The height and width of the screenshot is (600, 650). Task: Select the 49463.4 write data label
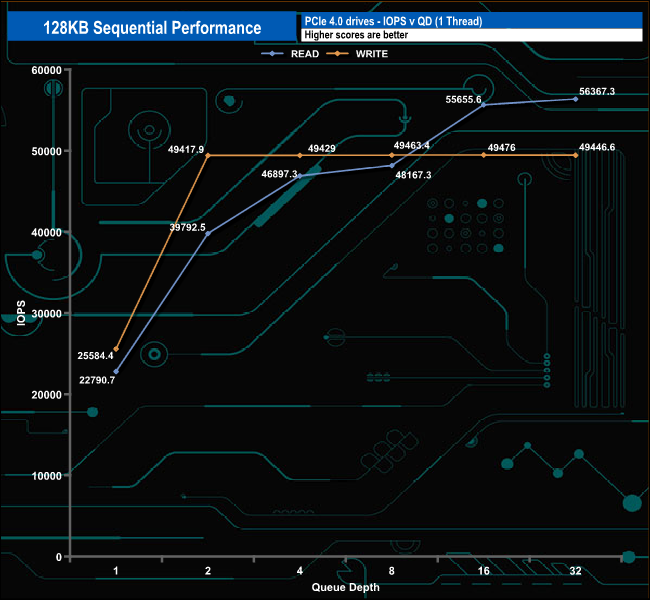[412, 146]
